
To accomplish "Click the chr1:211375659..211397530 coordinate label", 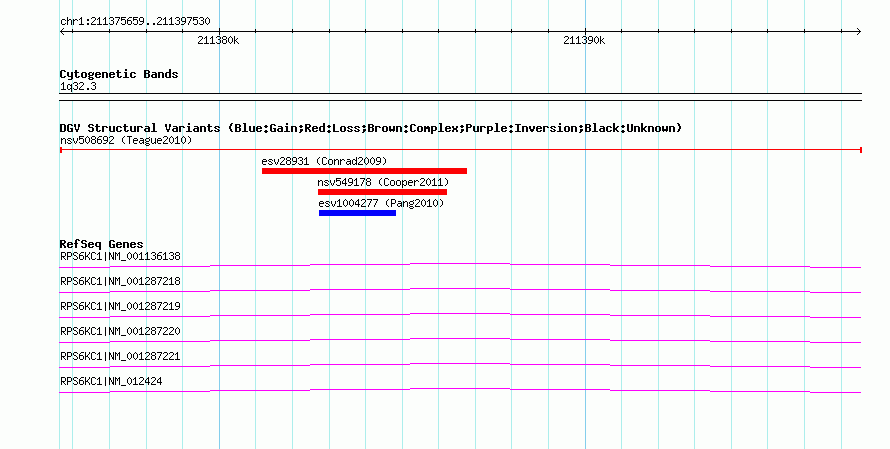I will pos(135,22).
